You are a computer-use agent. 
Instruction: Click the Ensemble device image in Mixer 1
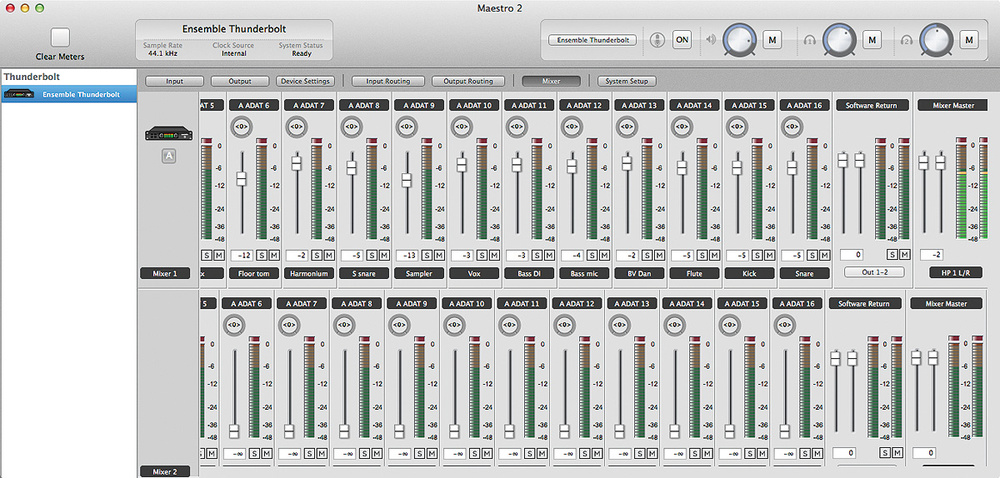tap(169, 136)
